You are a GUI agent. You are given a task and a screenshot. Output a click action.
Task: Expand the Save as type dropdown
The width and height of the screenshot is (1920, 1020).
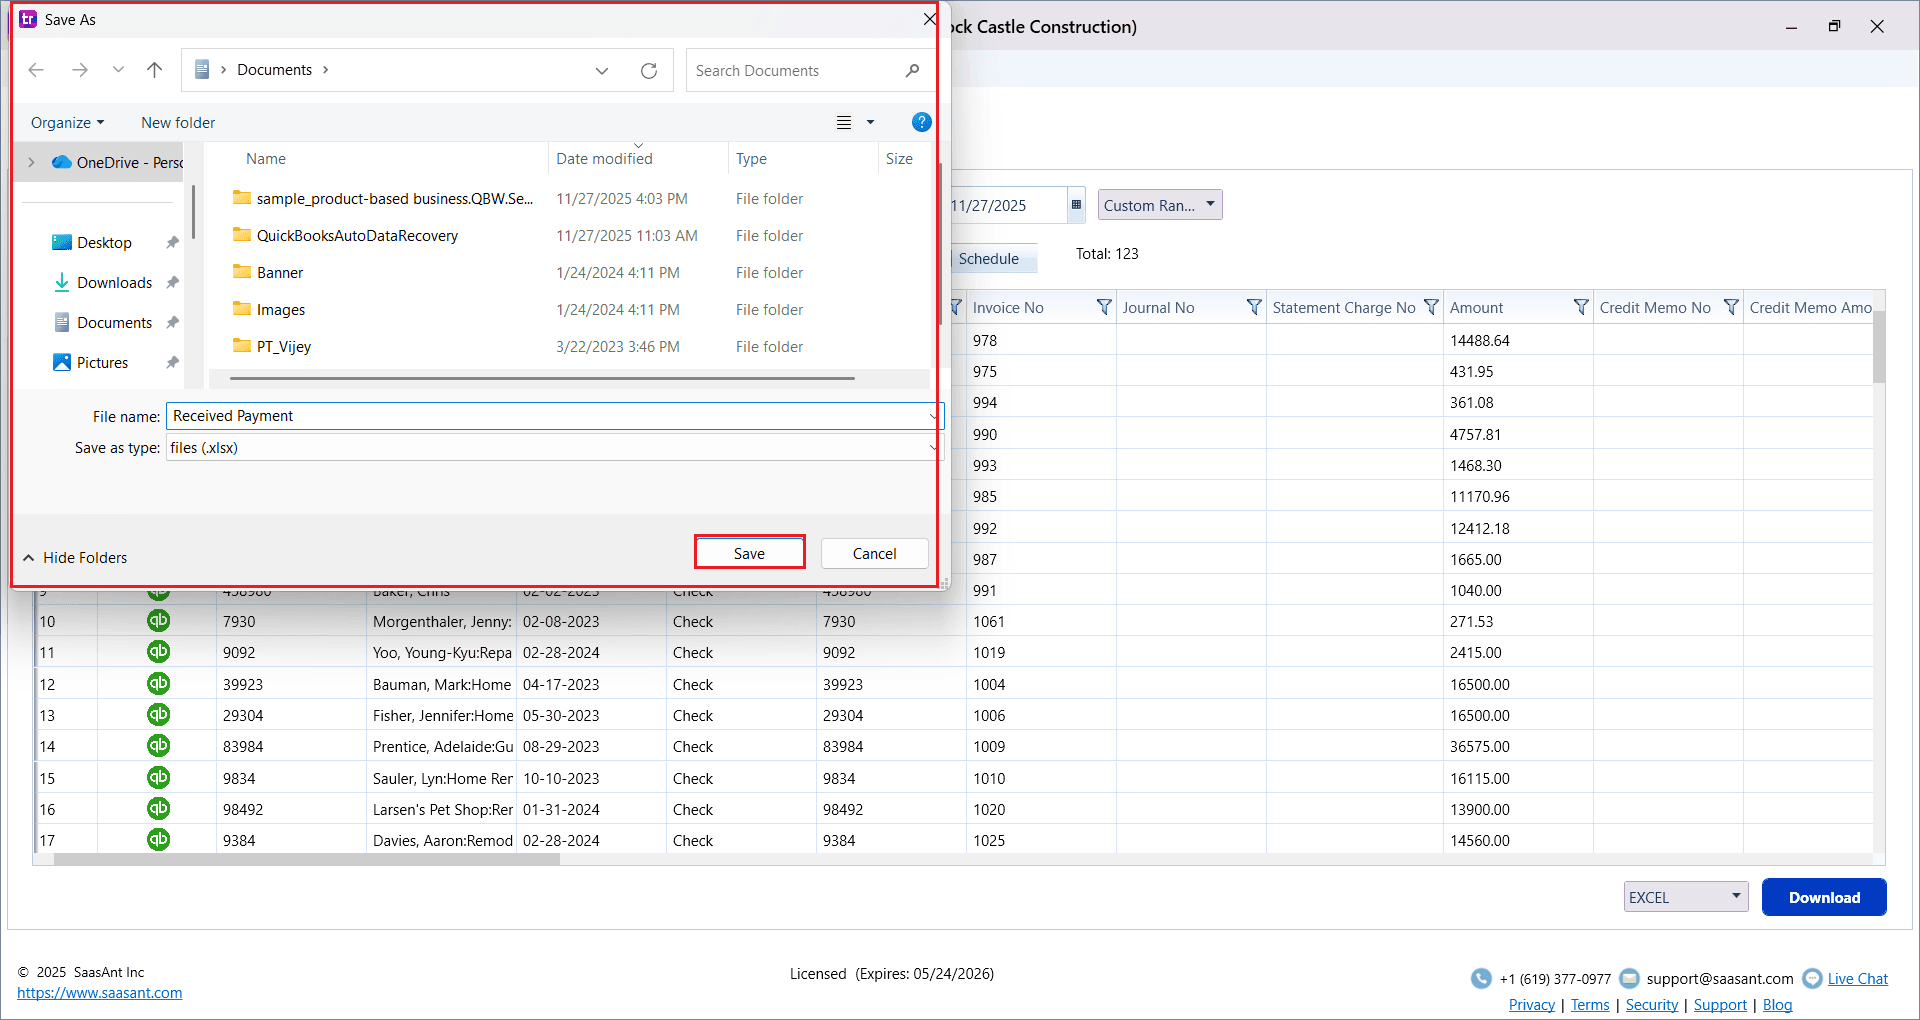(x=933, y=447)
